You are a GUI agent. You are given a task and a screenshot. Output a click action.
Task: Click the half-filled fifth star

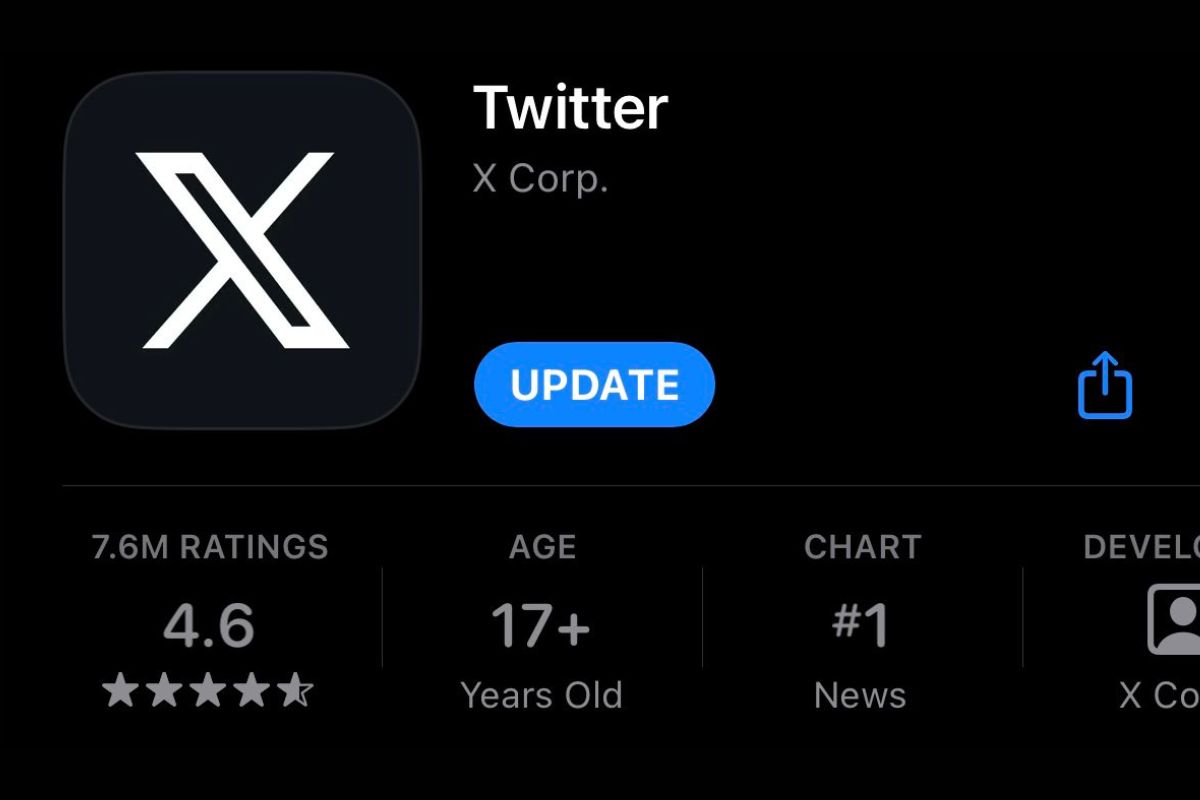pos(296,690)
